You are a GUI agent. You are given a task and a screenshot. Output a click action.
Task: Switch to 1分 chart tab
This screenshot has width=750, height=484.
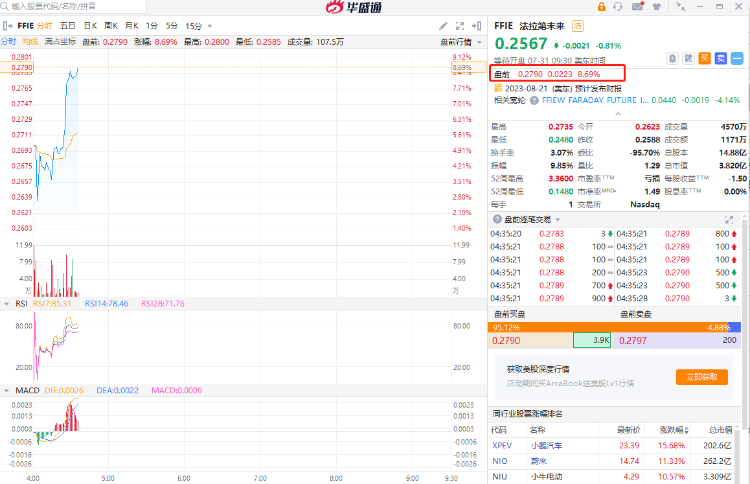coord(152,26)
